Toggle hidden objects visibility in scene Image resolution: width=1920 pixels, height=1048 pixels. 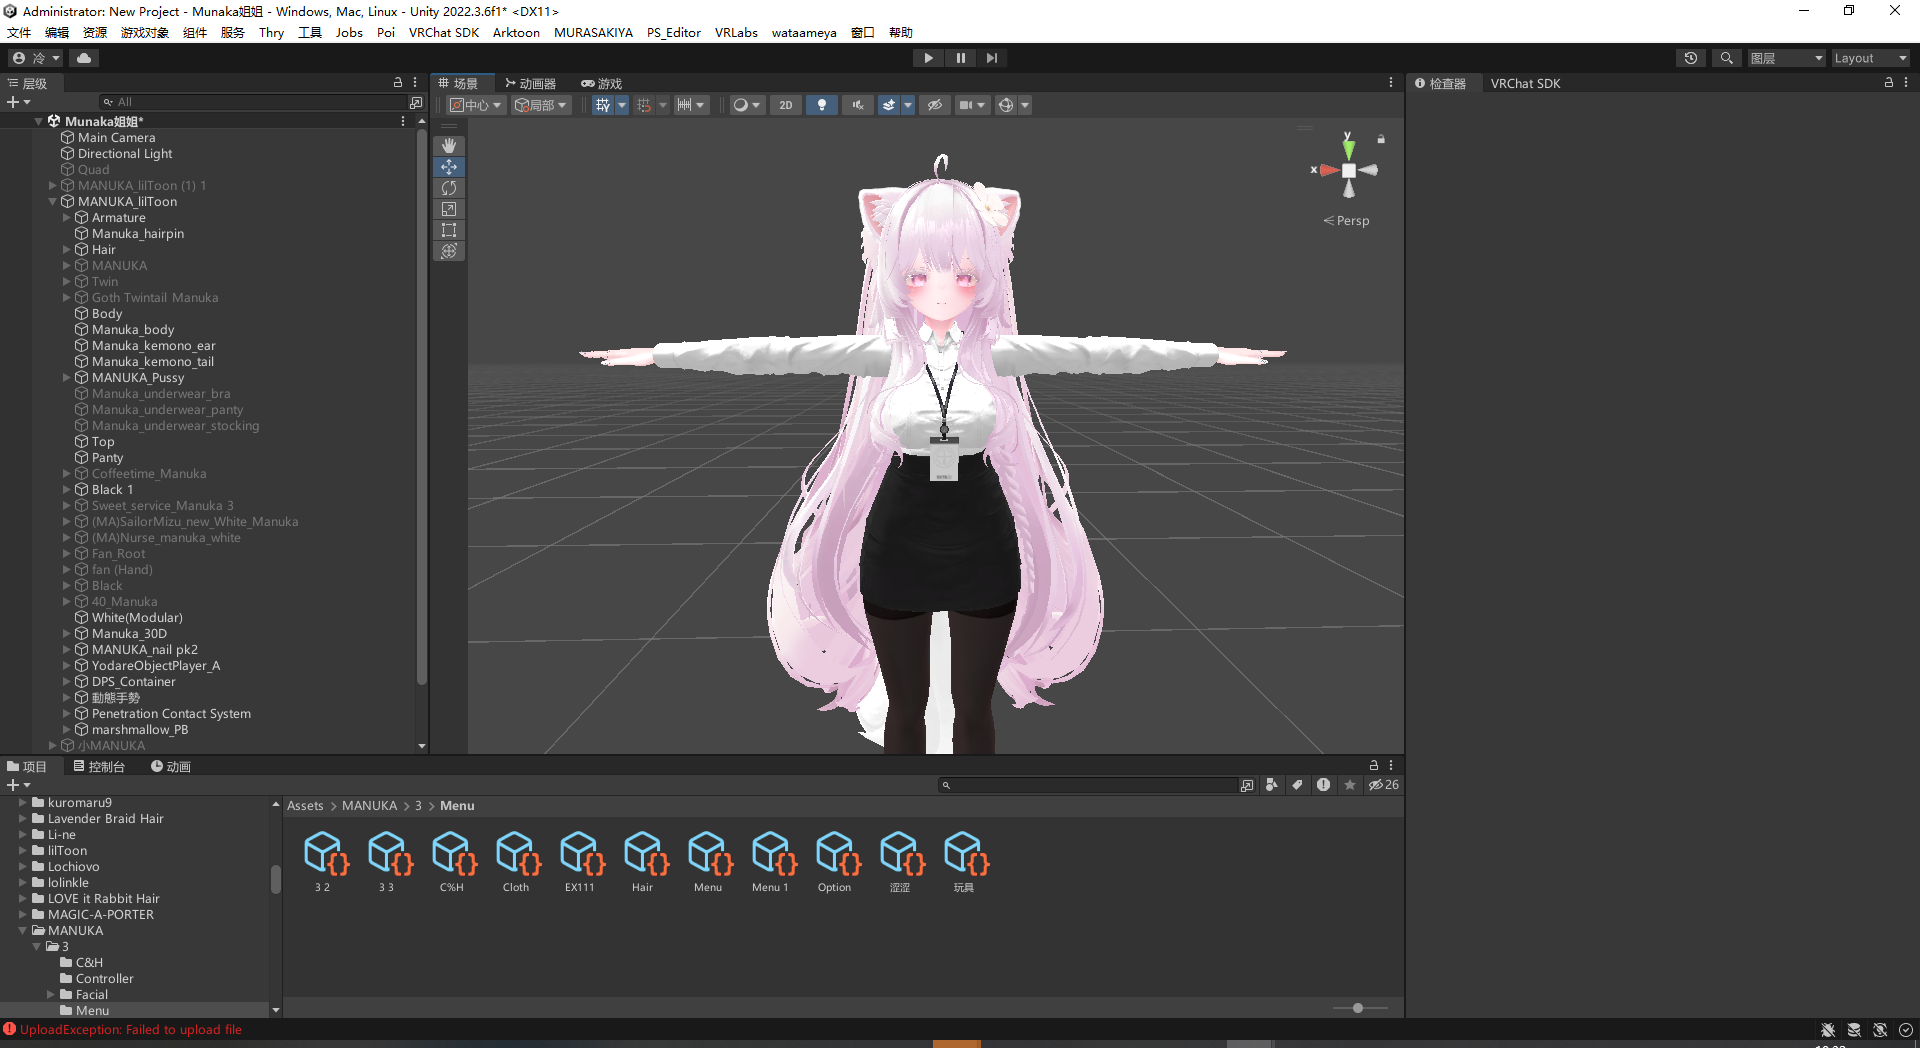[x=935, y=105]
